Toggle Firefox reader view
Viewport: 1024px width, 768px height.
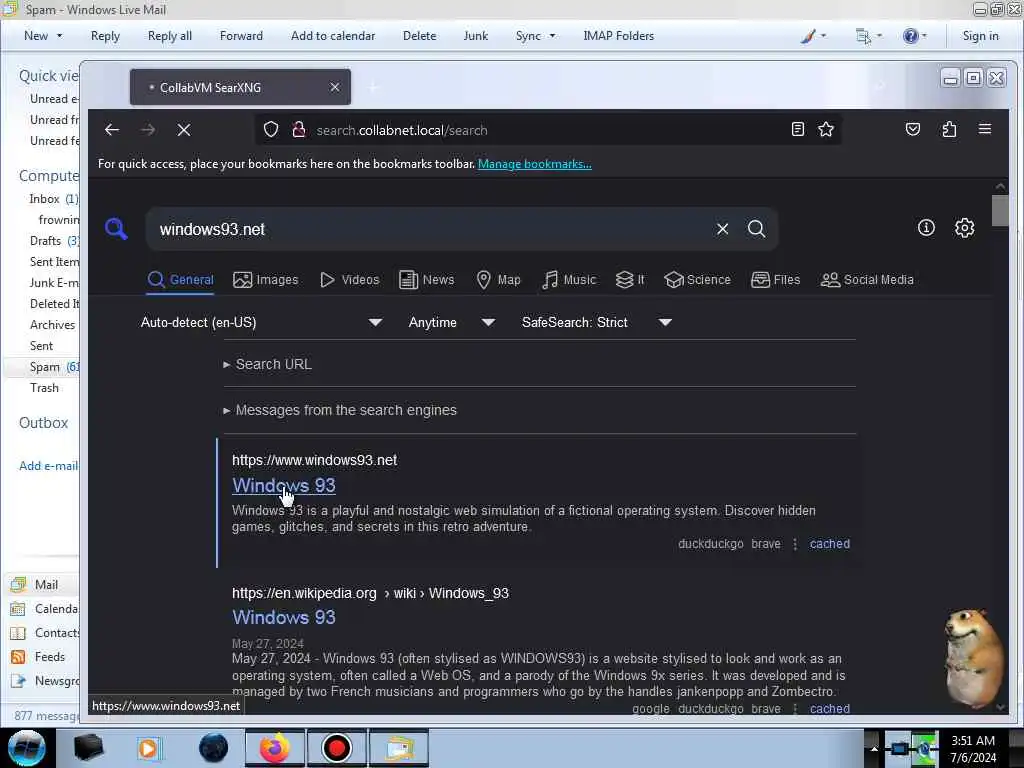pos(797,129)
